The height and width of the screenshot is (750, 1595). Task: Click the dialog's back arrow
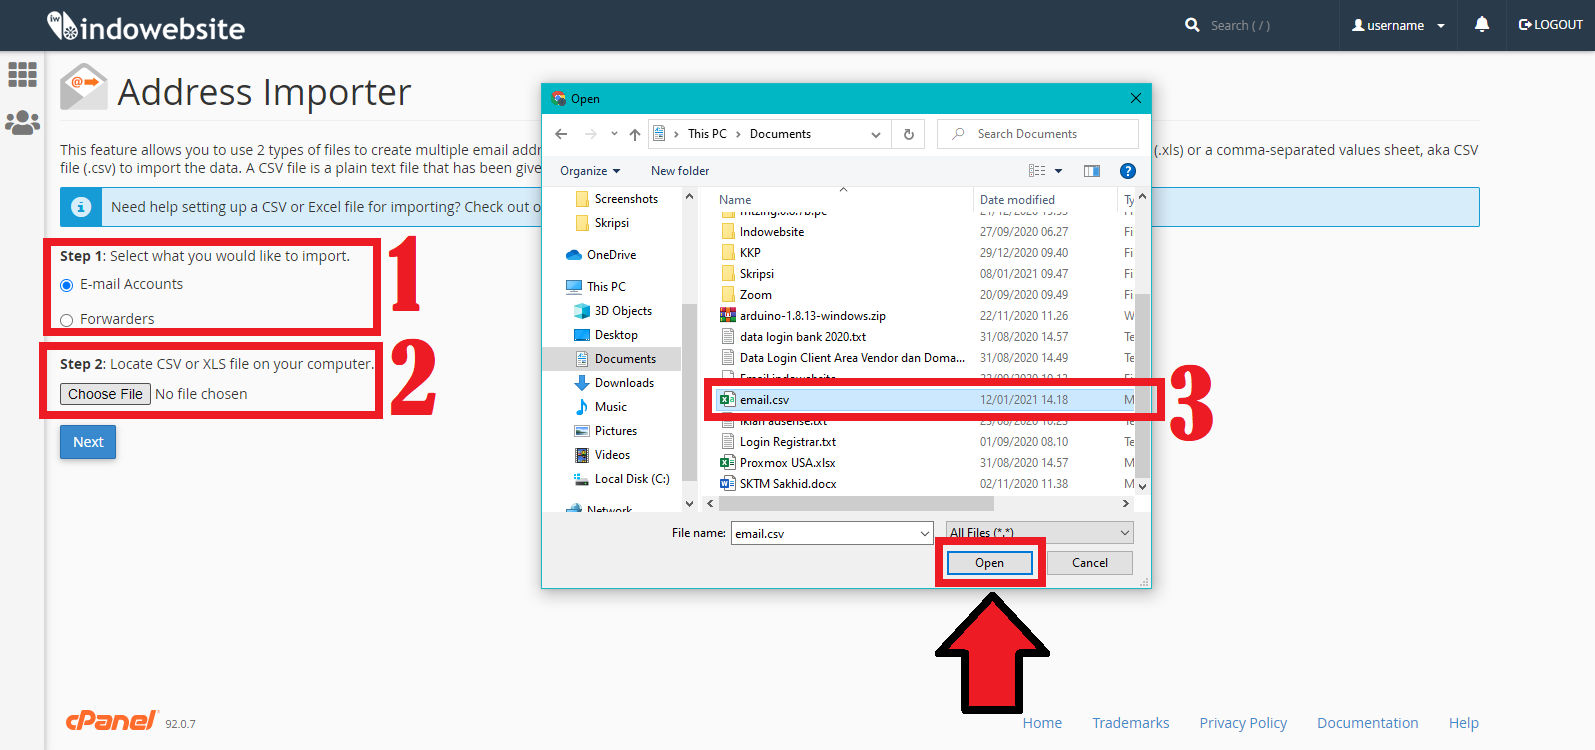[561, 134]
